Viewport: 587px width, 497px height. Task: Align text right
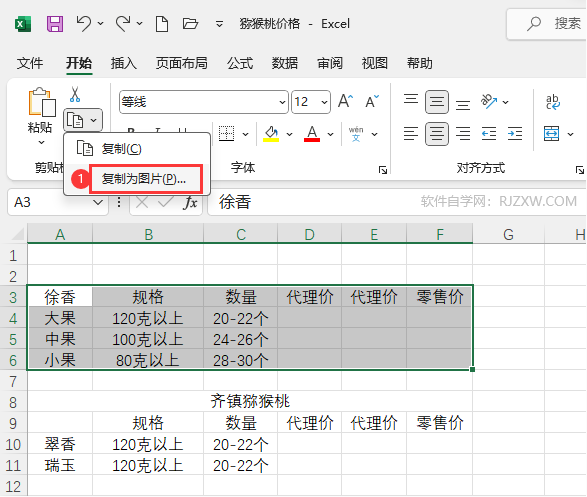463,134
